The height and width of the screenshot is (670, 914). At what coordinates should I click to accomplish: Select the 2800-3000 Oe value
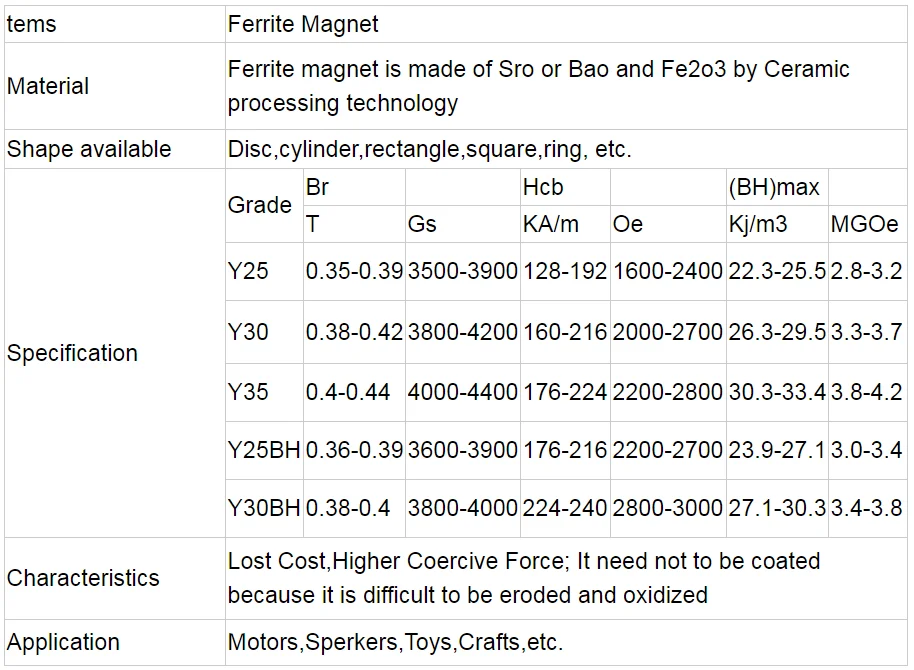tap(667, 508)
